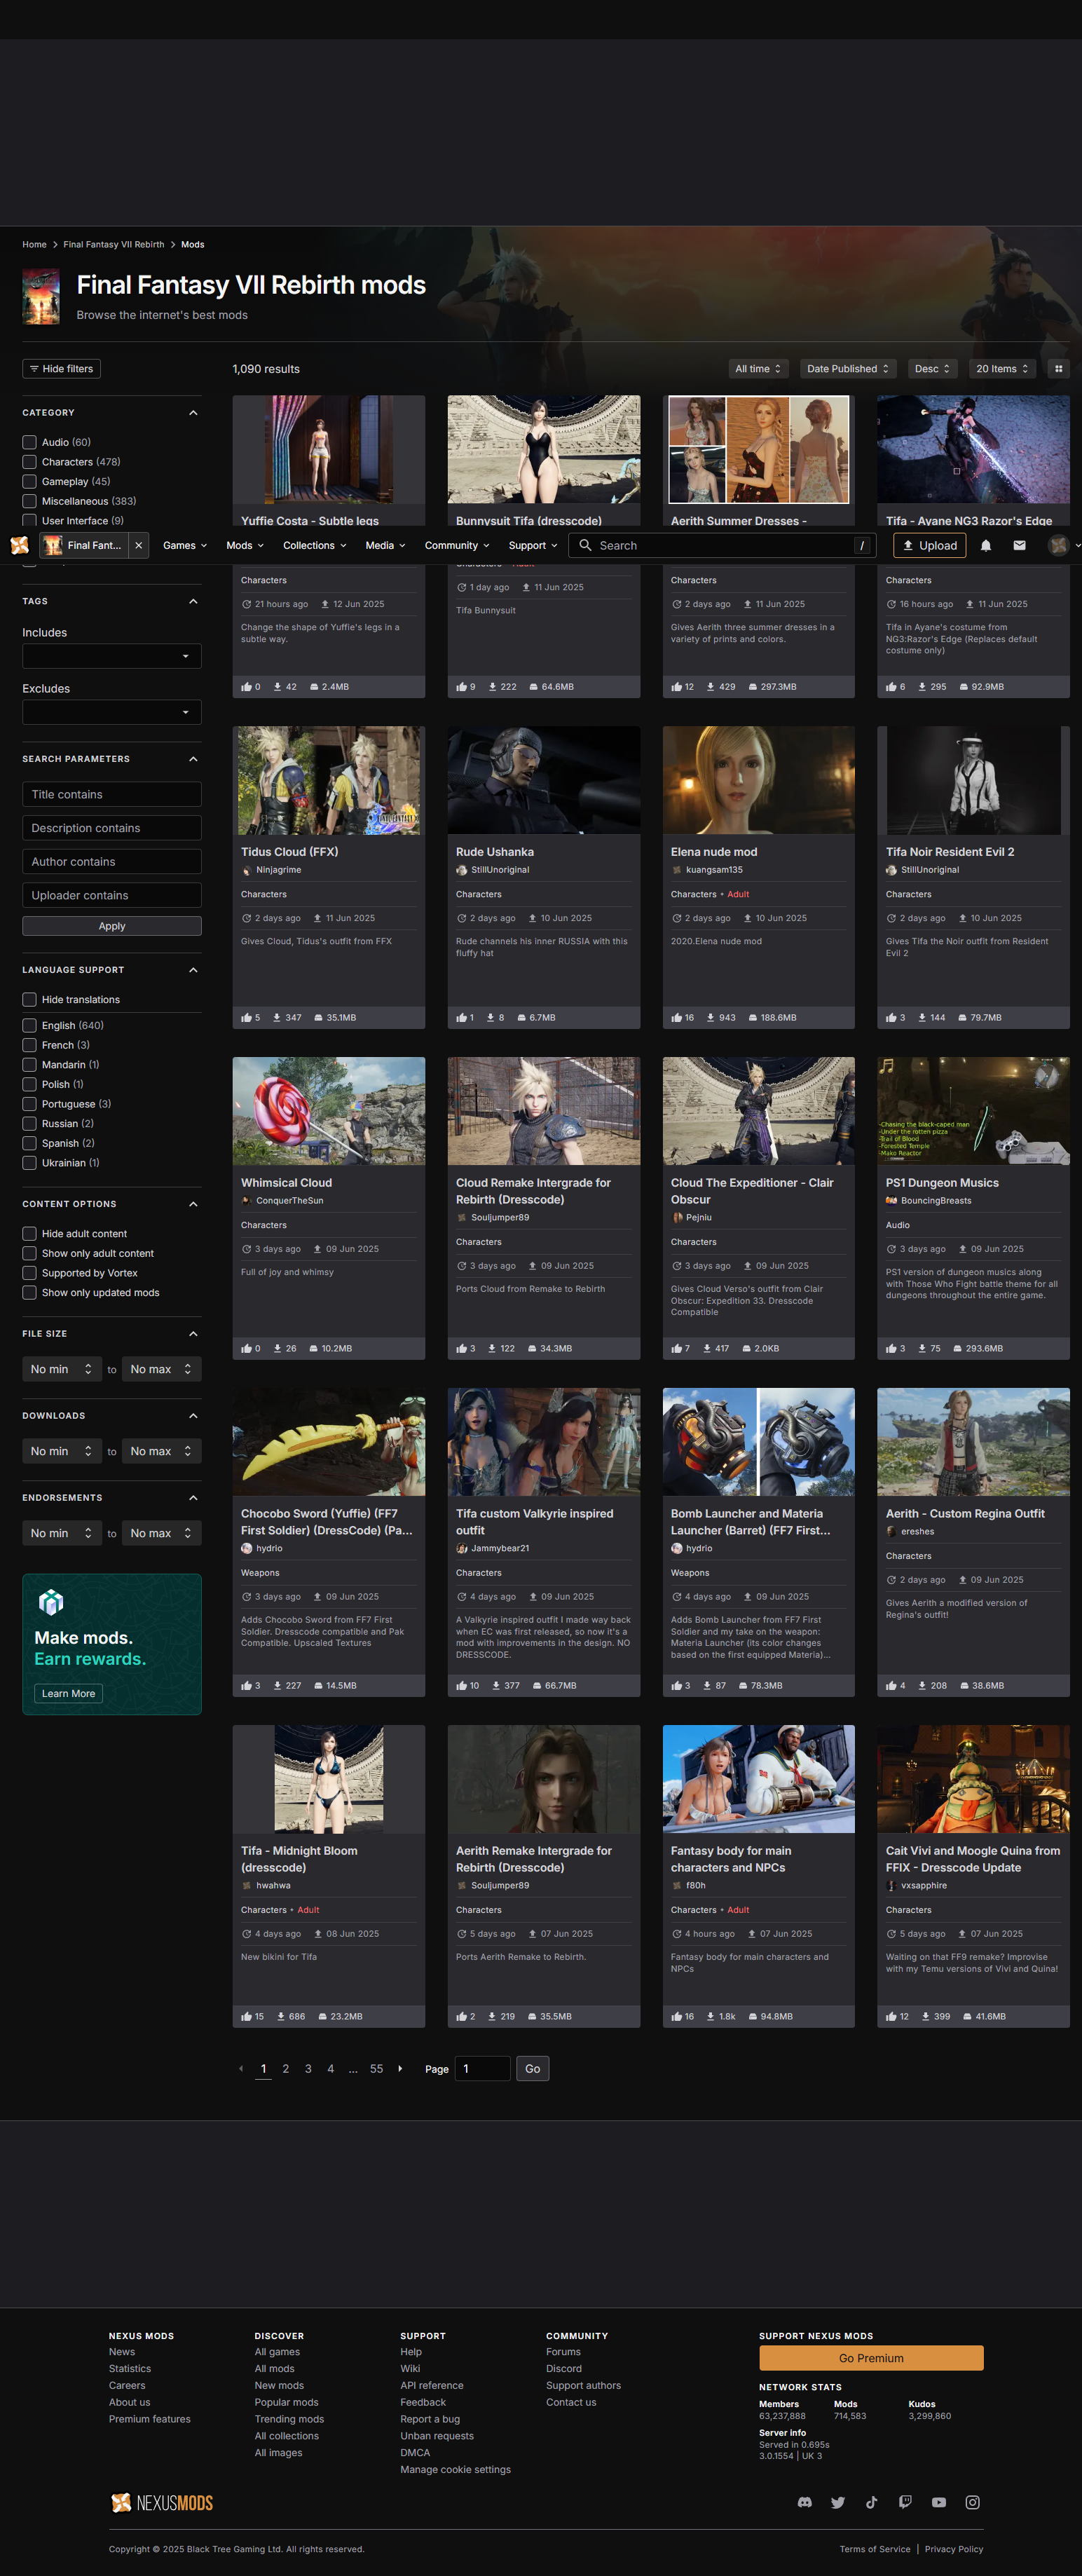Screen dimensions: 1082x2576
Task: Open Whimsical Cloud mod thumbnail
Action: coord(329,1111)
